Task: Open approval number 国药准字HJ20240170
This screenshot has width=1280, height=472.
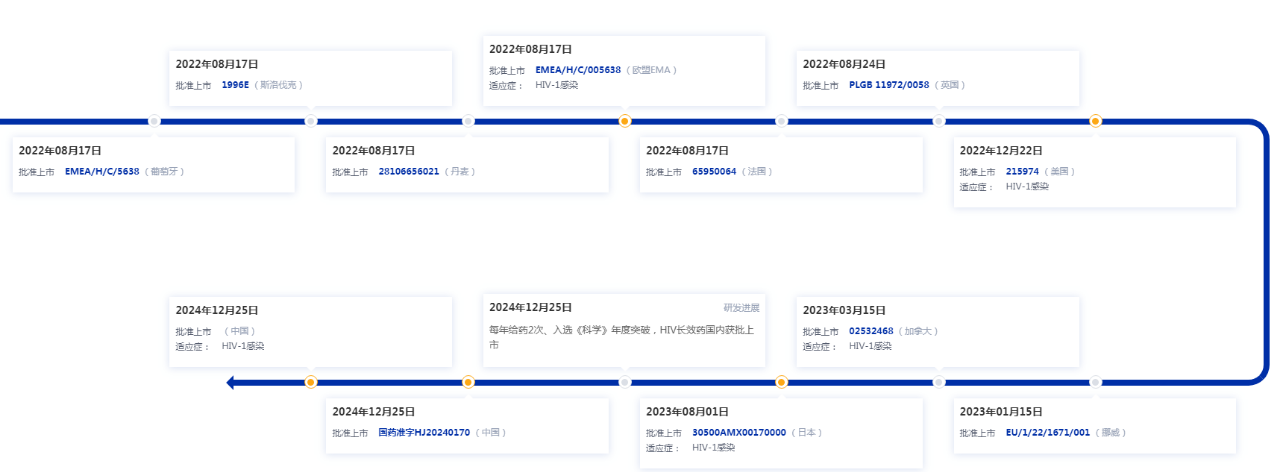Action: pyautogui.click(x=424, y=433)
